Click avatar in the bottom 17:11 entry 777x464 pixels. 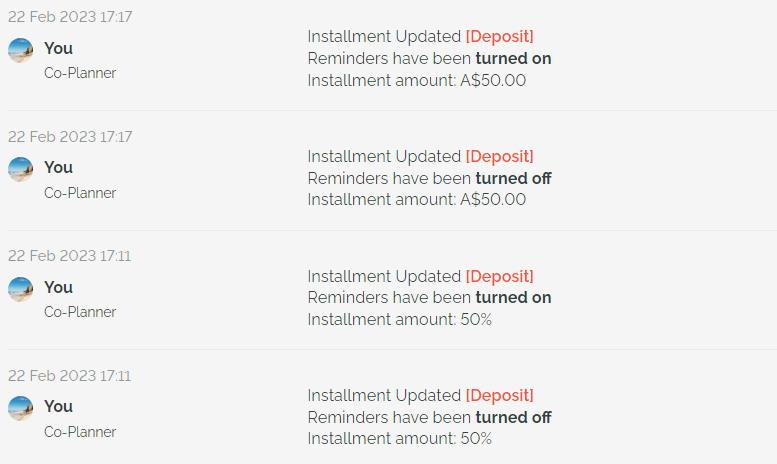[x=20, y=408]
